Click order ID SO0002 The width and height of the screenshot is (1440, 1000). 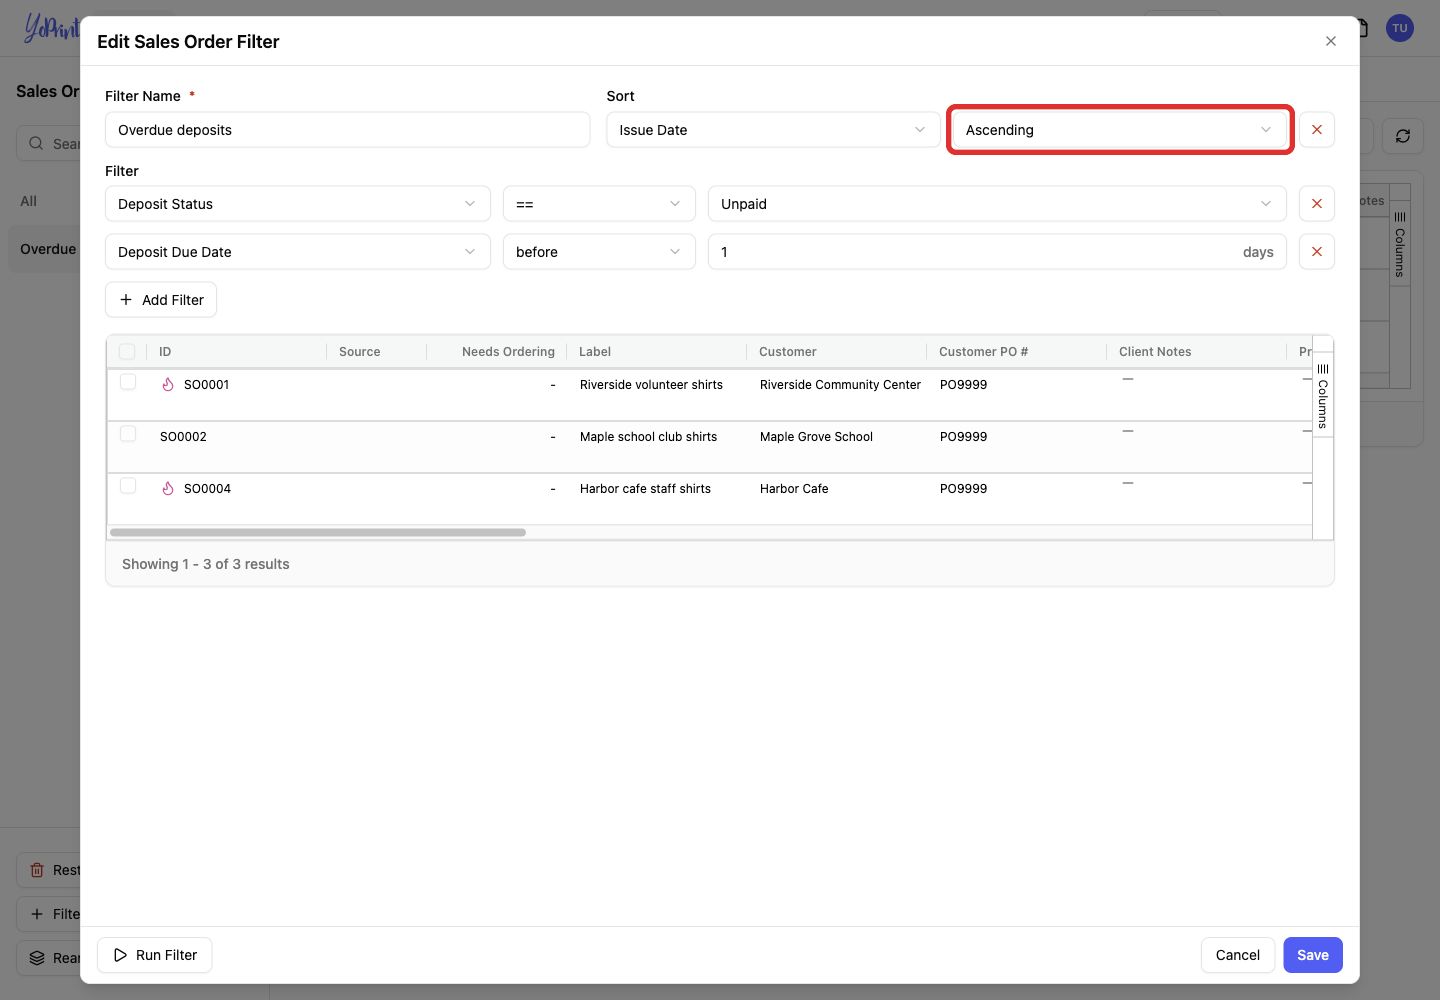183,437
